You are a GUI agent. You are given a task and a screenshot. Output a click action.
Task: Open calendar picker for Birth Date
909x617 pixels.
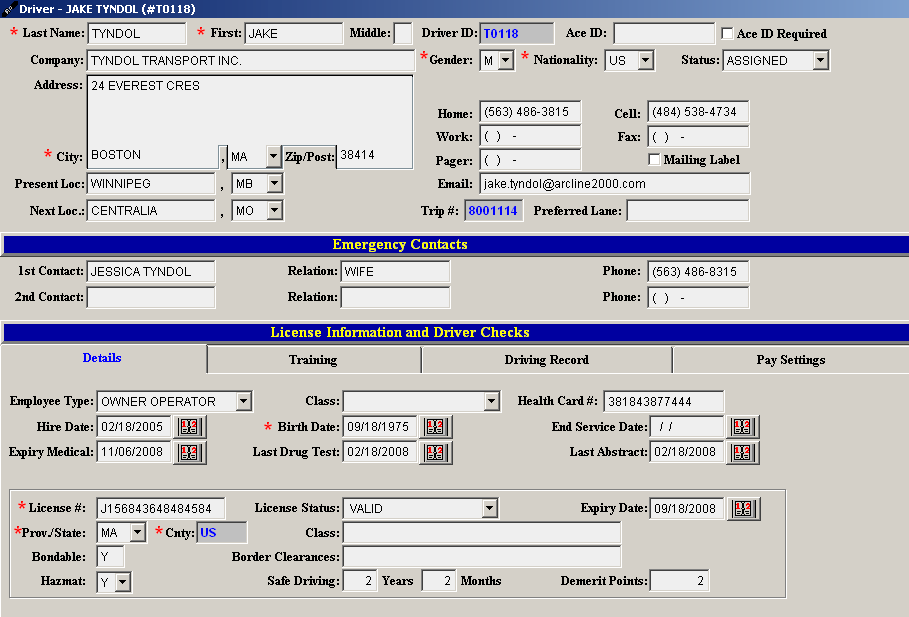pyautogui.click(x=435, y=427)
